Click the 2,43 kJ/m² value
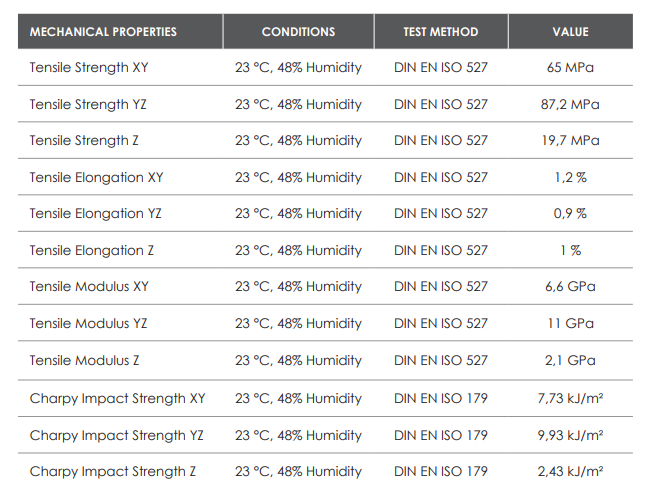This screenshot has height=503, width=645. [570, 471]
